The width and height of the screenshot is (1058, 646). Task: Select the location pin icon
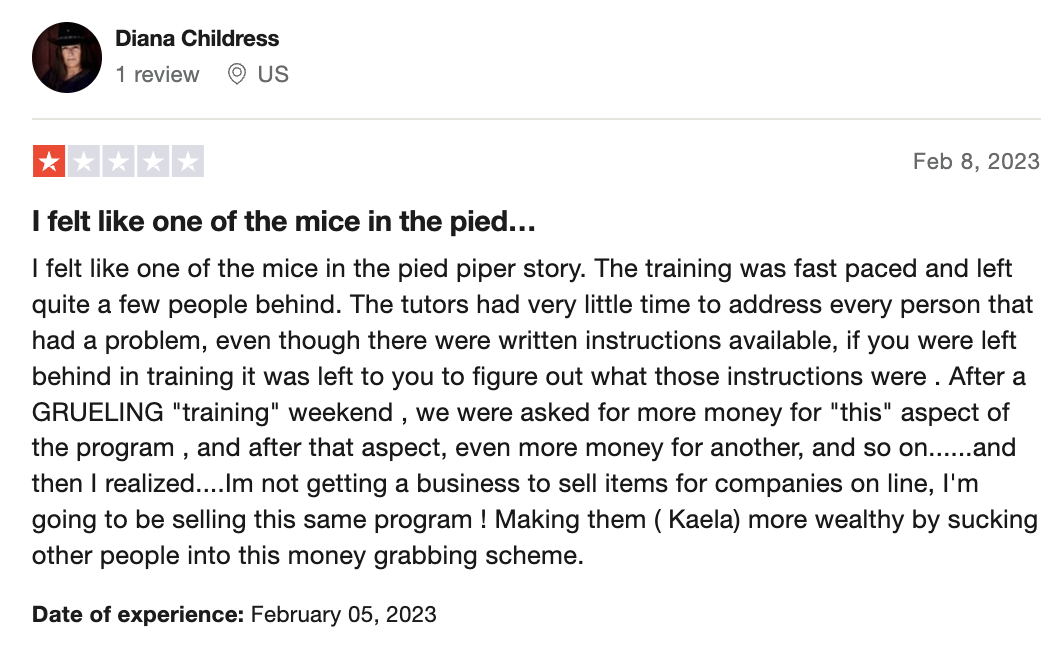pos(237,74)
